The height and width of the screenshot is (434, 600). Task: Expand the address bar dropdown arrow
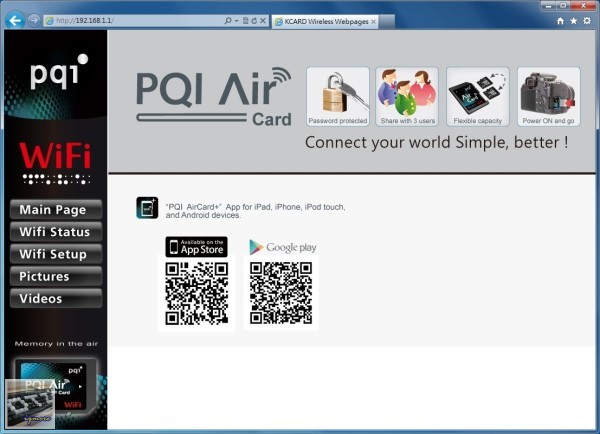pos(236,21)
